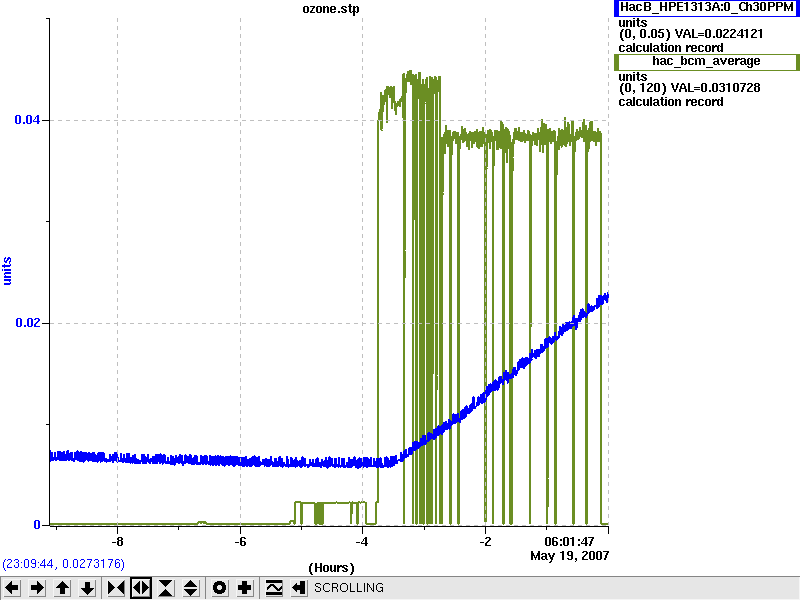800x600 pixels.
Task: Click the wave graph refresh icon
Action: point(274,588)
